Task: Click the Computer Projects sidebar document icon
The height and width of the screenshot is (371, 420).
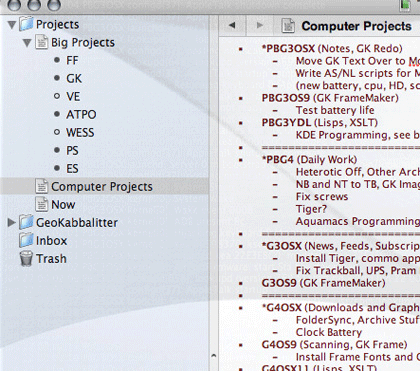Action: click(x=42, y=186)
